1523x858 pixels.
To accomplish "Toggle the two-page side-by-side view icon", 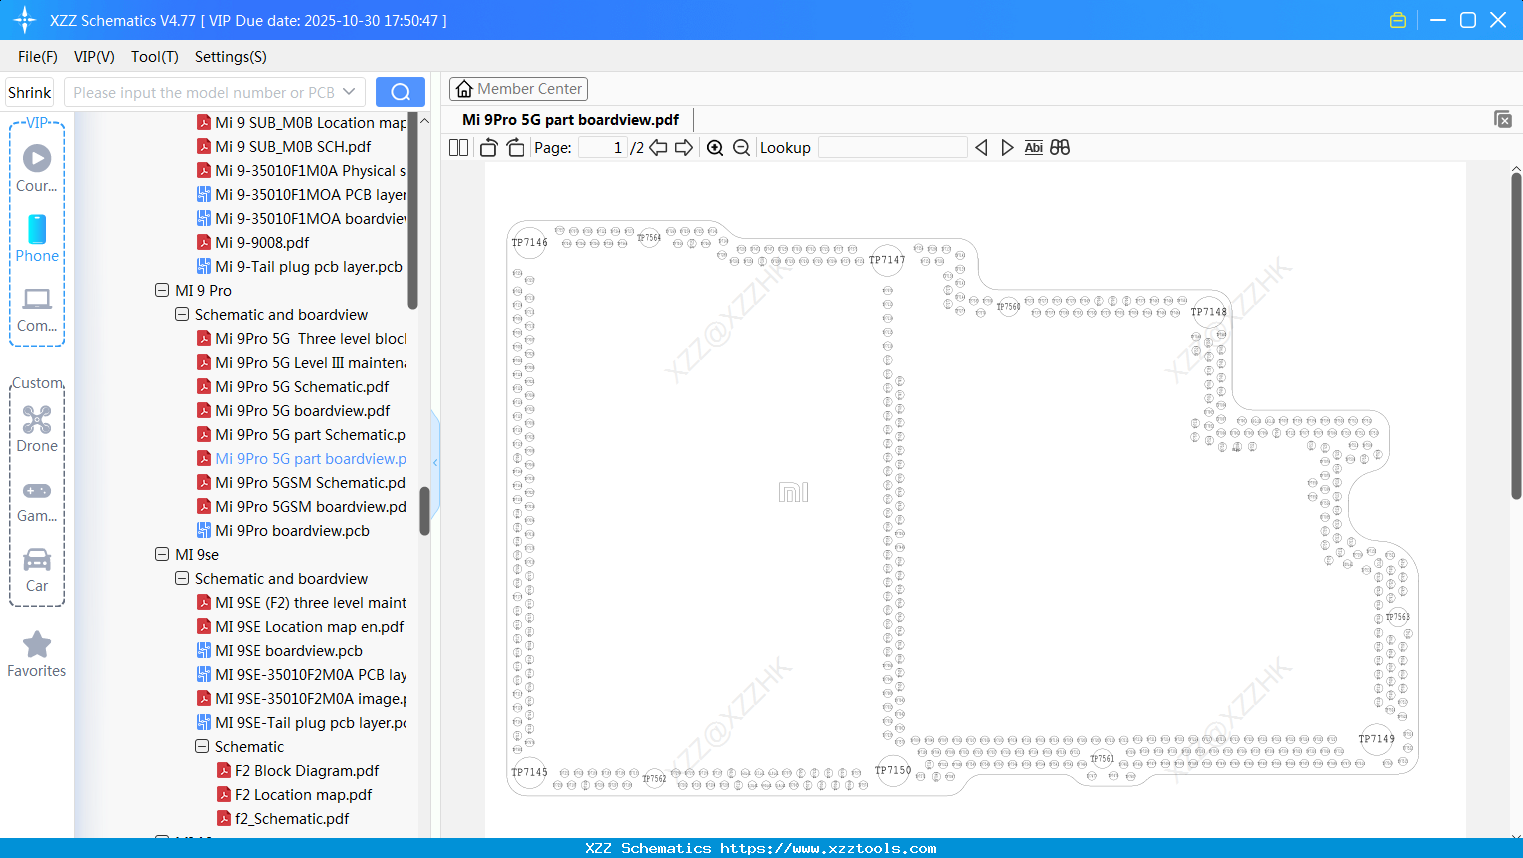I will 458,148.
